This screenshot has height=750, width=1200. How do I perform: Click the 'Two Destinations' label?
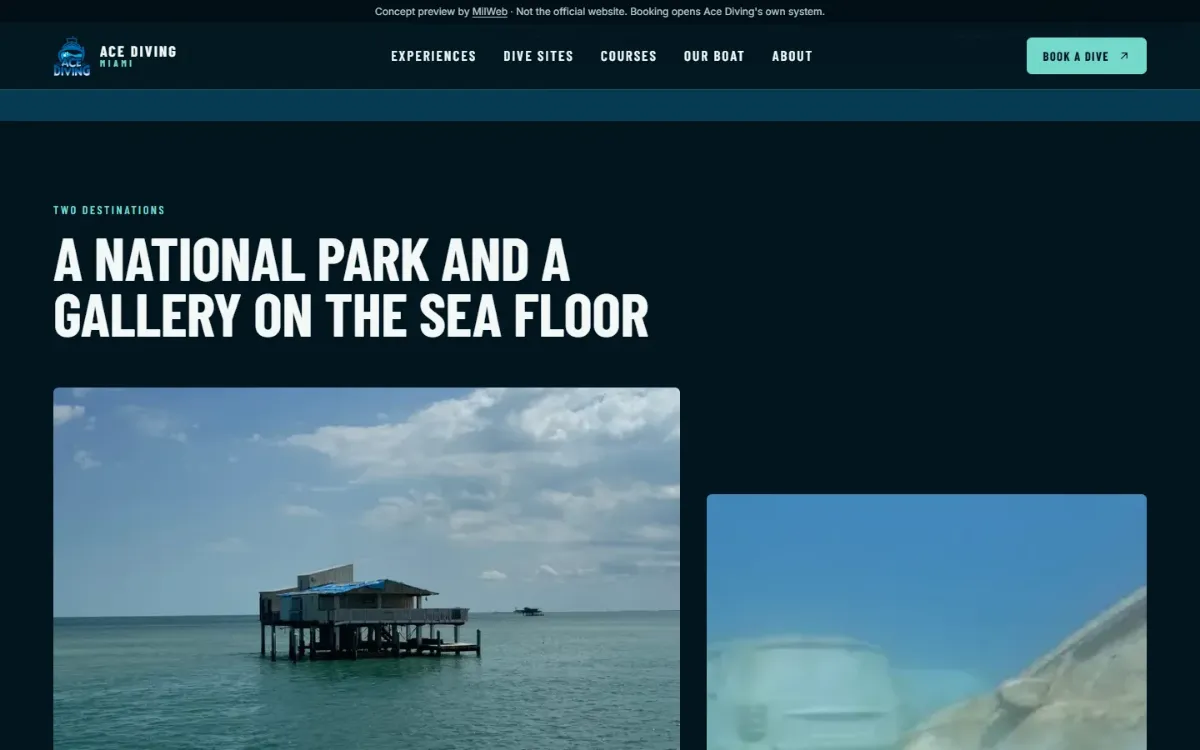point(109,210)
